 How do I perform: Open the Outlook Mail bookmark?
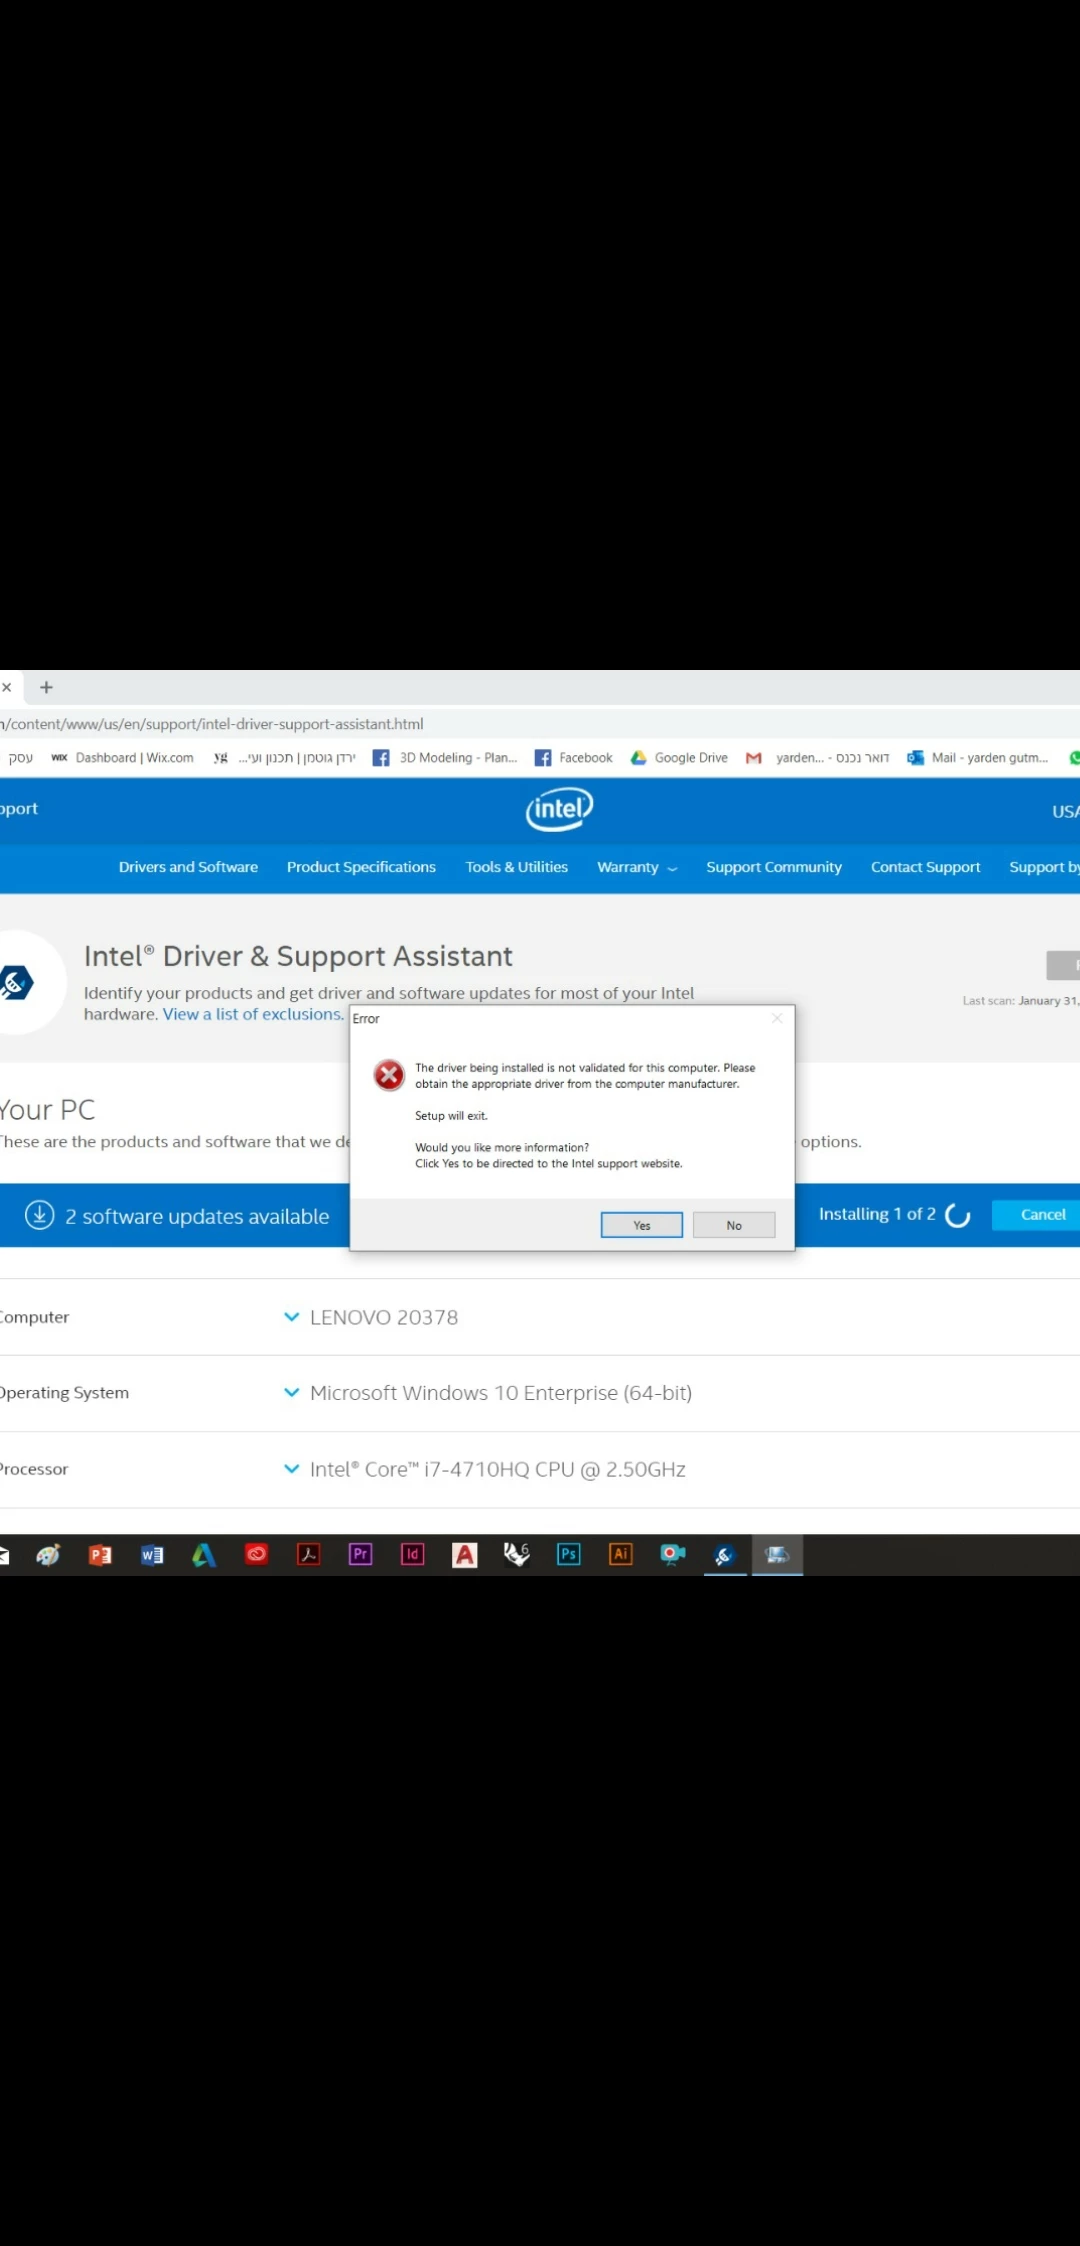click(x=978, y=758)
